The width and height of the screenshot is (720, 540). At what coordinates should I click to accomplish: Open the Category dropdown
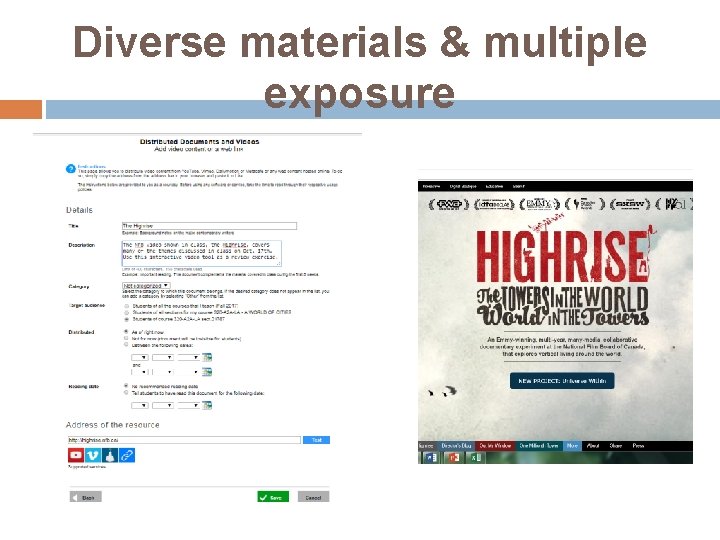146,286
